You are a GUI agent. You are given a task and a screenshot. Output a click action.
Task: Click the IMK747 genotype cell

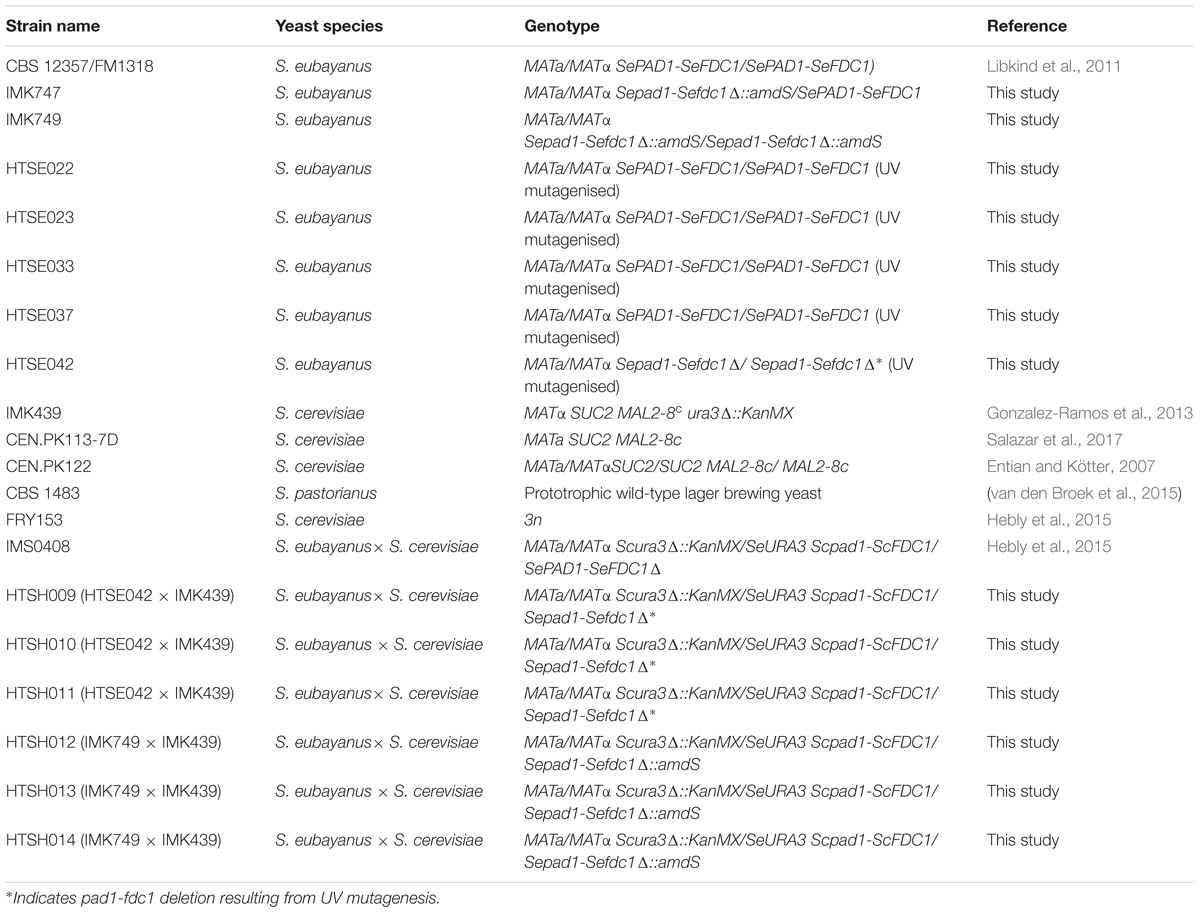pos(722,93)
